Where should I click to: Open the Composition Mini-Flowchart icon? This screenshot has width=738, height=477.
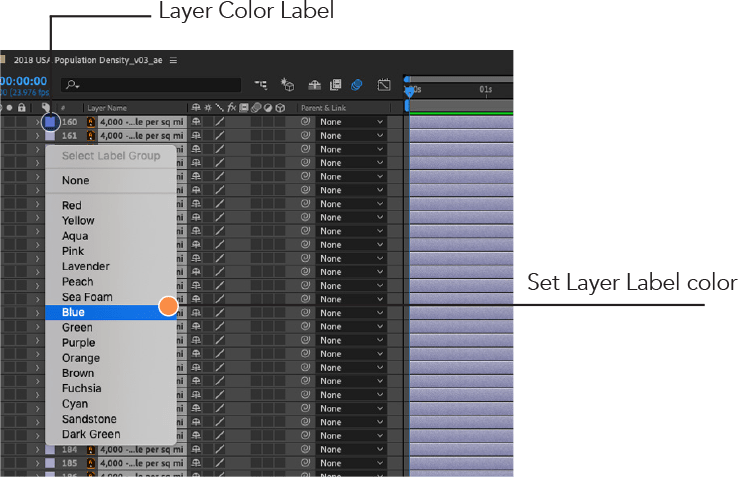pyautogui.click(x=261, y=85)
